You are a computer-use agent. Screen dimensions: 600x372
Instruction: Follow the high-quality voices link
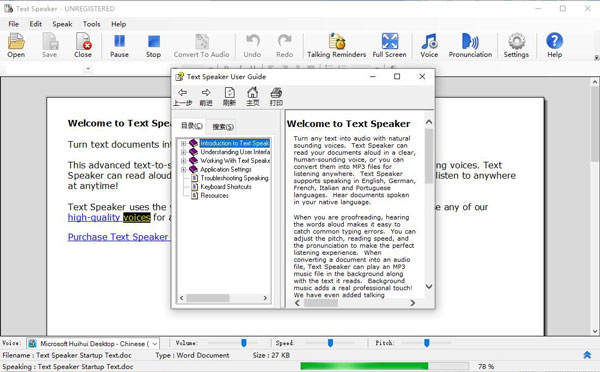tap(109, 217)
